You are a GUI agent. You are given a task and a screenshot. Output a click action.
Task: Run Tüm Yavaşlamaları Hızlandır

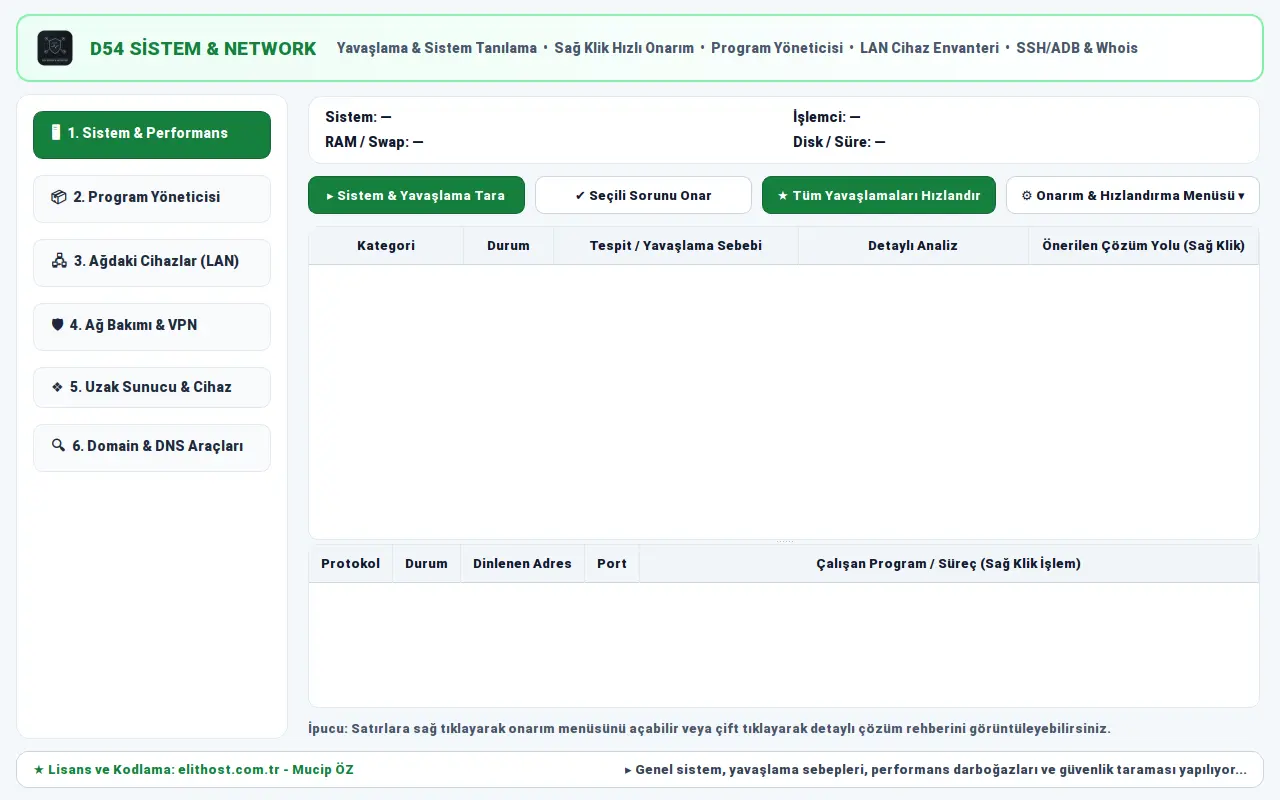tap(879, 195)
